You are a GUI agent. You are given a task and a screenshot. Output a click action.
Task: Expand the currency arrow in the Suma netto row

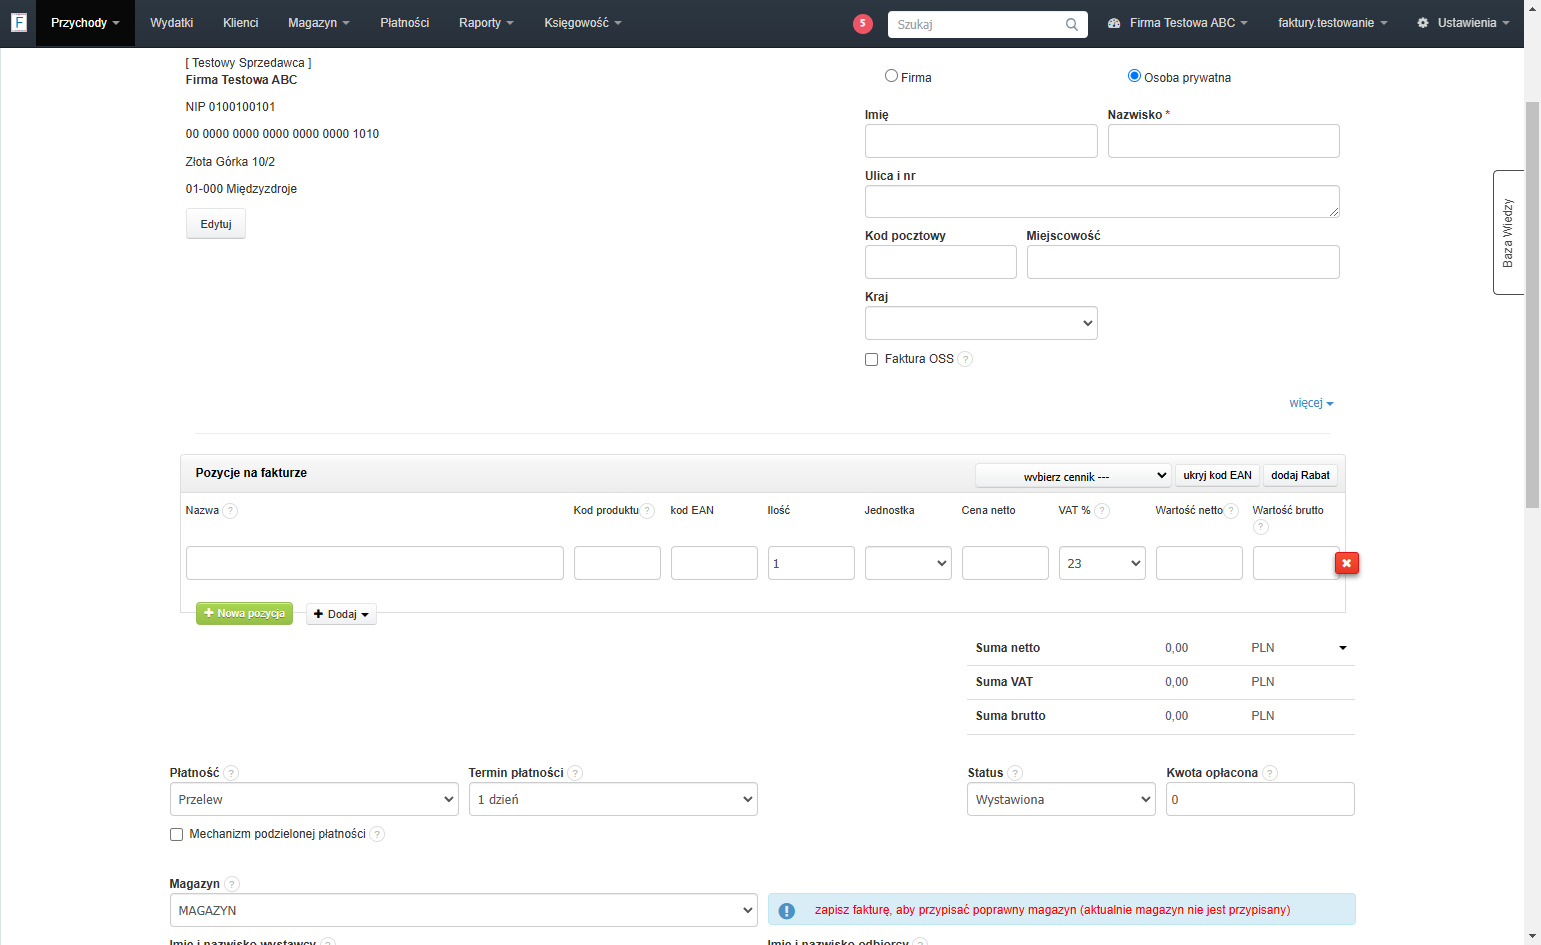tap(1343, 648)
